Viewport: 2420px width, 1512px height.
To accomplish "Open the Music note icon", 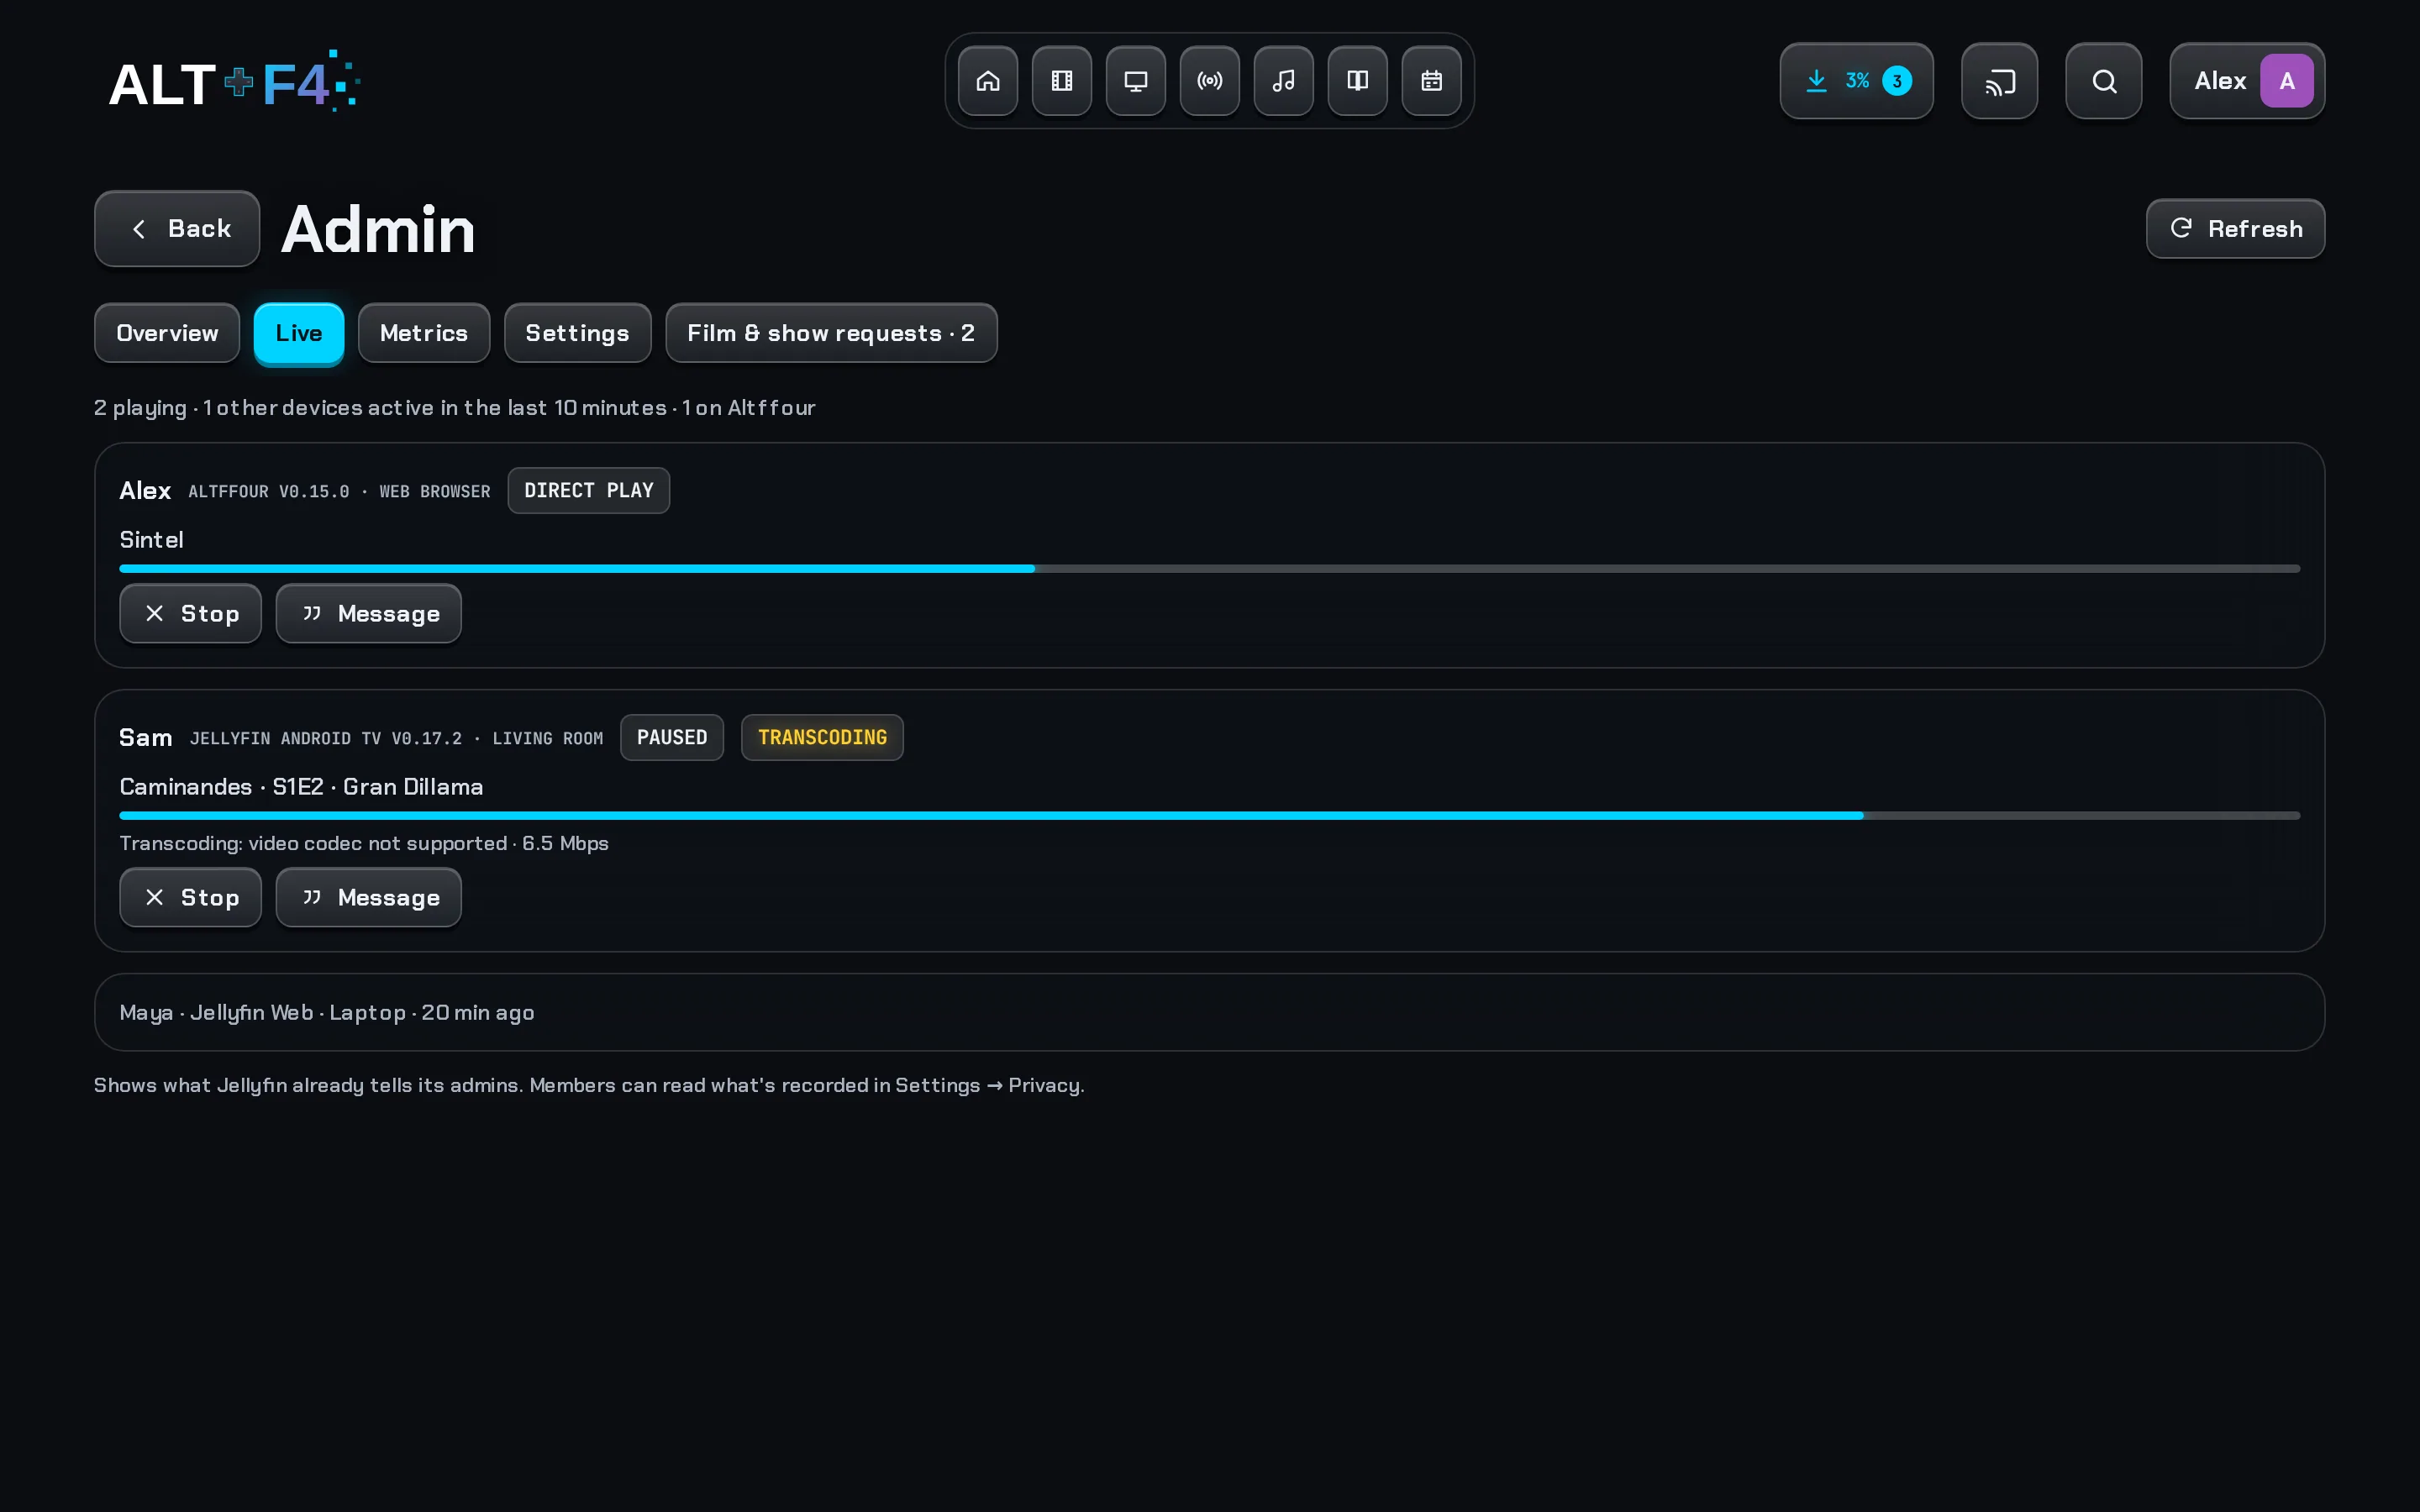I will click(1283, 81).
